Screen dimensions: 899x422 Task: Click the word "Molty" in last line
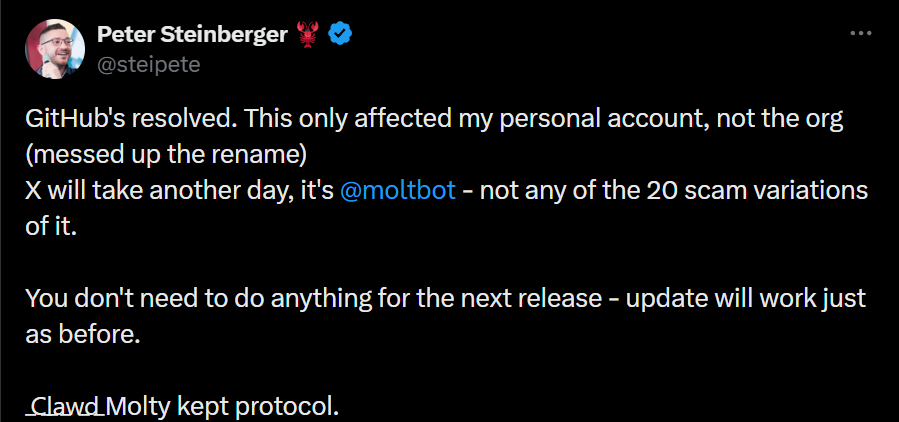pyautogui.click(x=140, y=407)
